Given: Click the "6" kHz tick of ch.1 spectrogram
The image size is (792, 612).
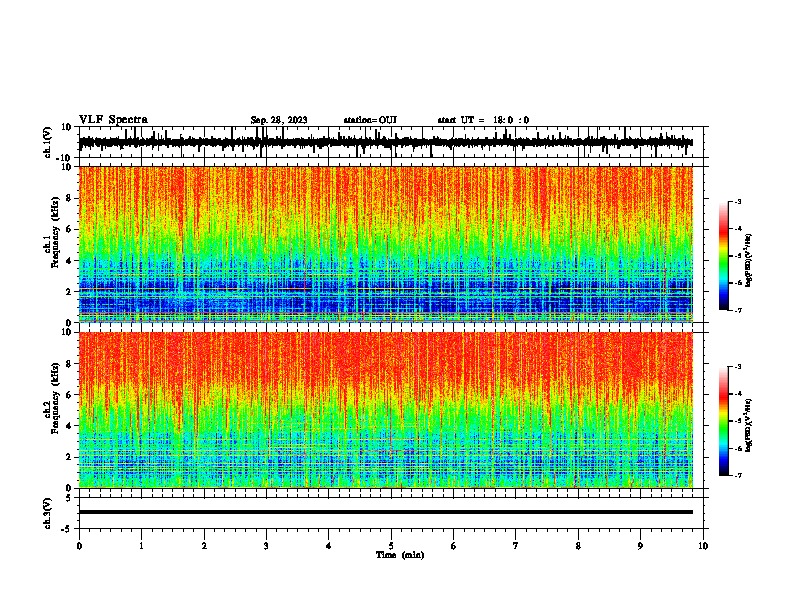Looking at the screenshot, I should click(x=69, y=229).
